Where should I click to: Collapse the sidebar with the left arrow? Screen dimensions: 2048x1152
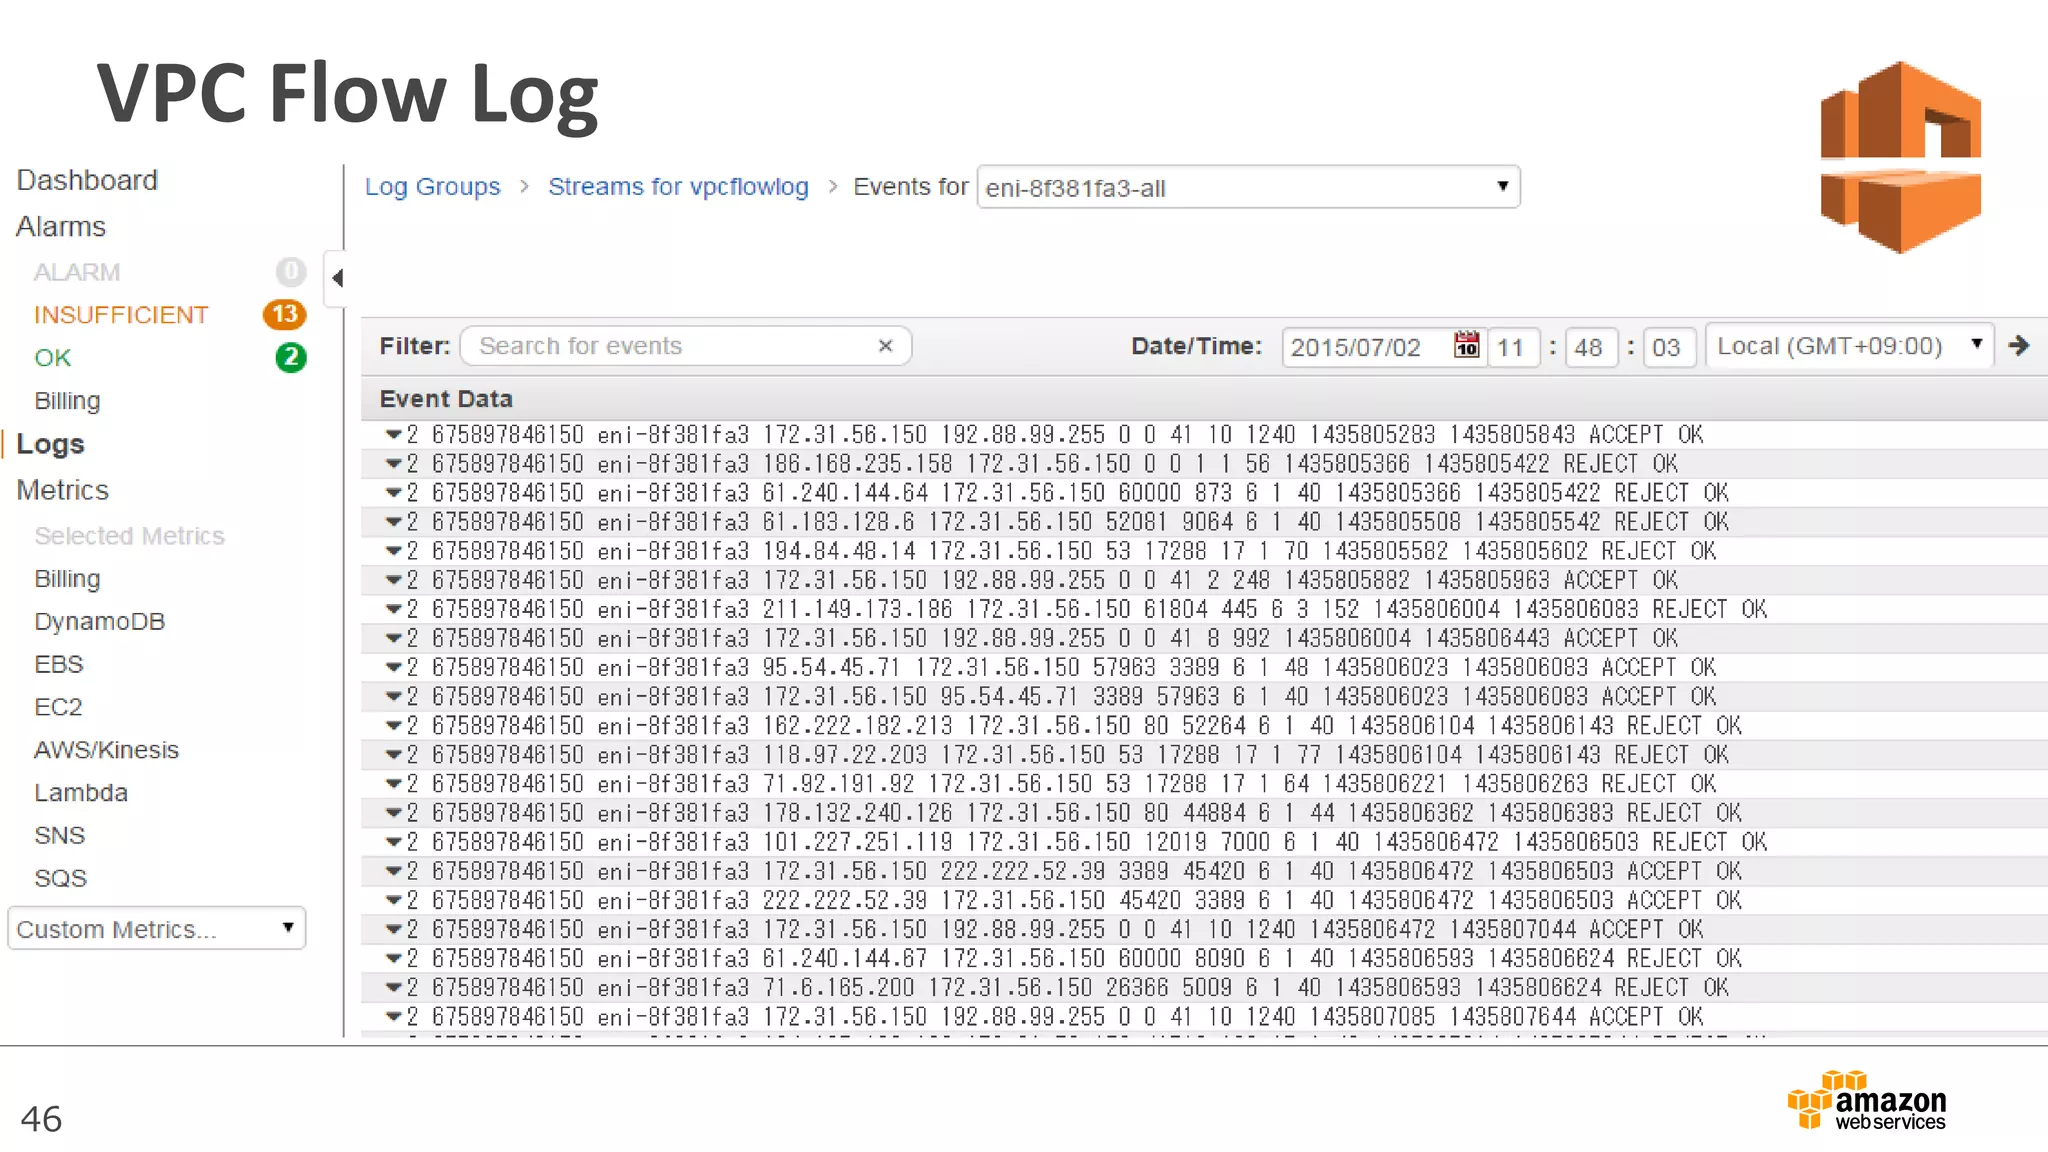click(337, 277)
